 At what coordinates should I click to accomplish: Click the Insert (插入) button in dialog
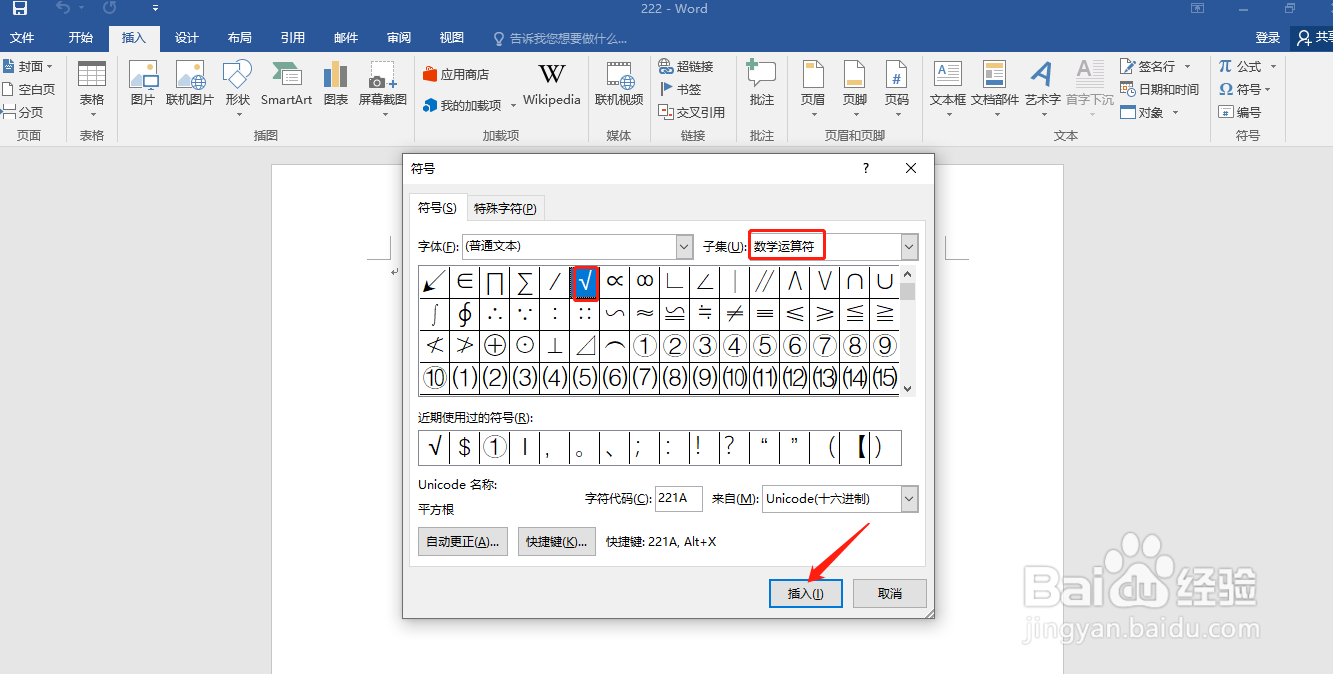806,593
